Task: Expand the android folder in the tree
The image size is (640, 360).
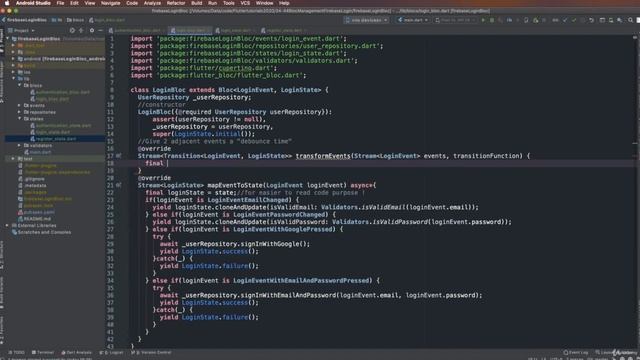Action: [x=13, y=59]
